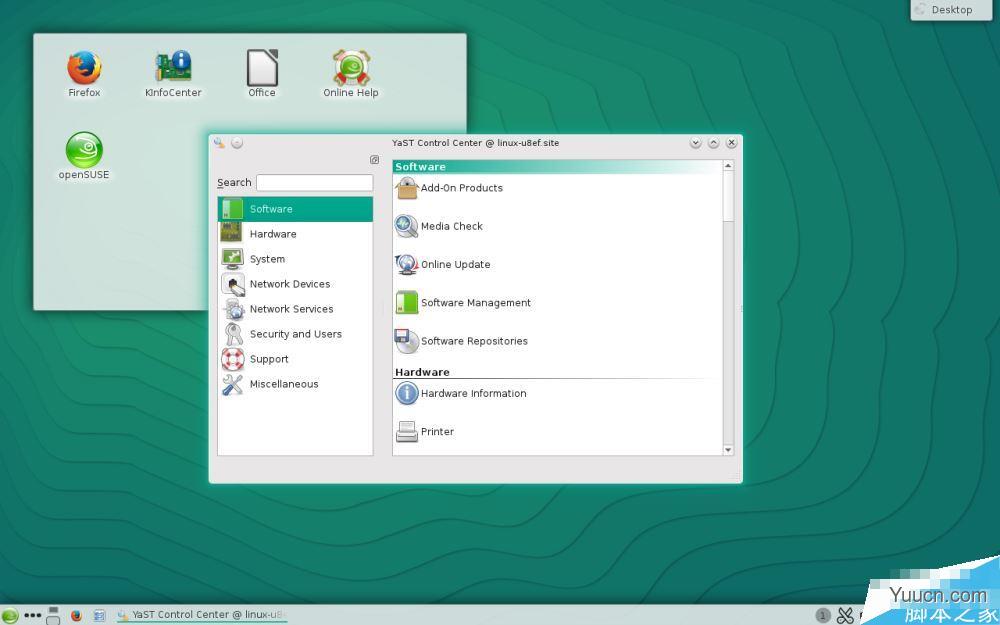Switch to Network Services category
The height and width of the screenshot is (625, 1000).
(x=291, y=309)
